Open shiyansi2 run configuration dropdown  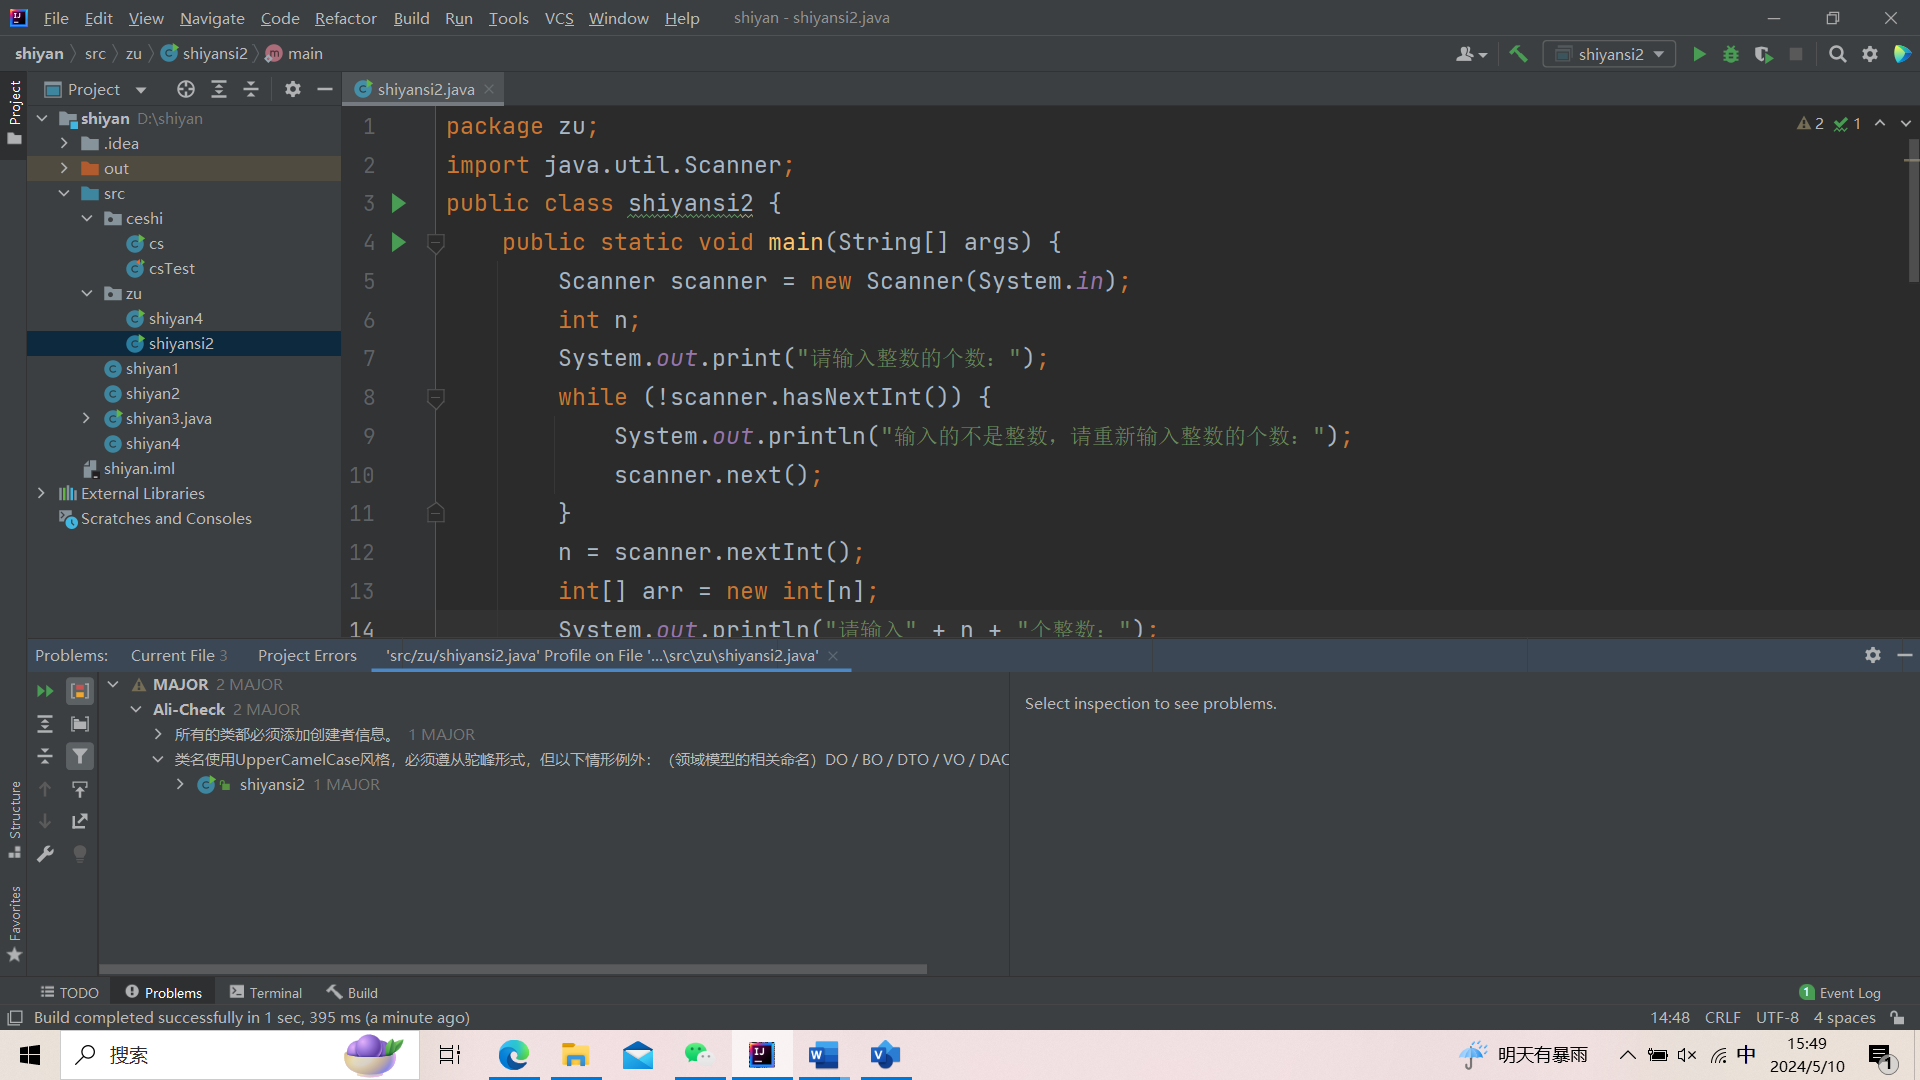[x=1609, y=54]
